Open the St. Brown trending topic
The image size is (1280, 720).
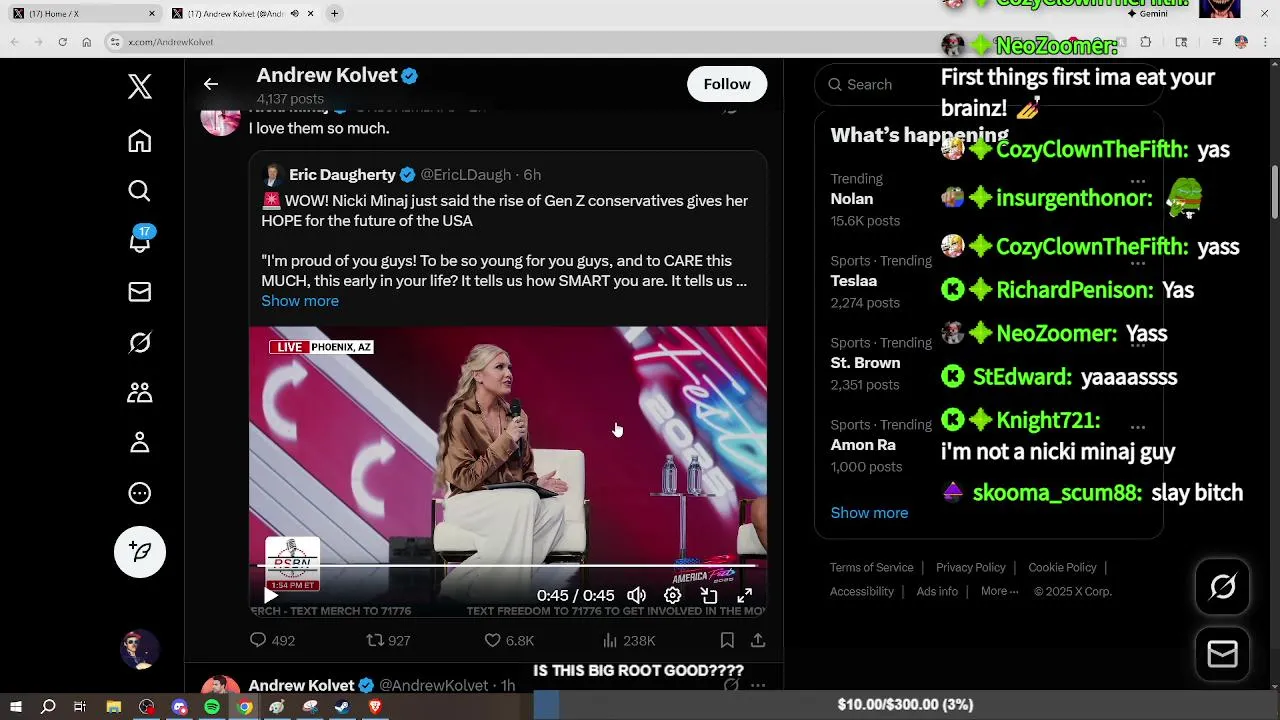[865, 363]
